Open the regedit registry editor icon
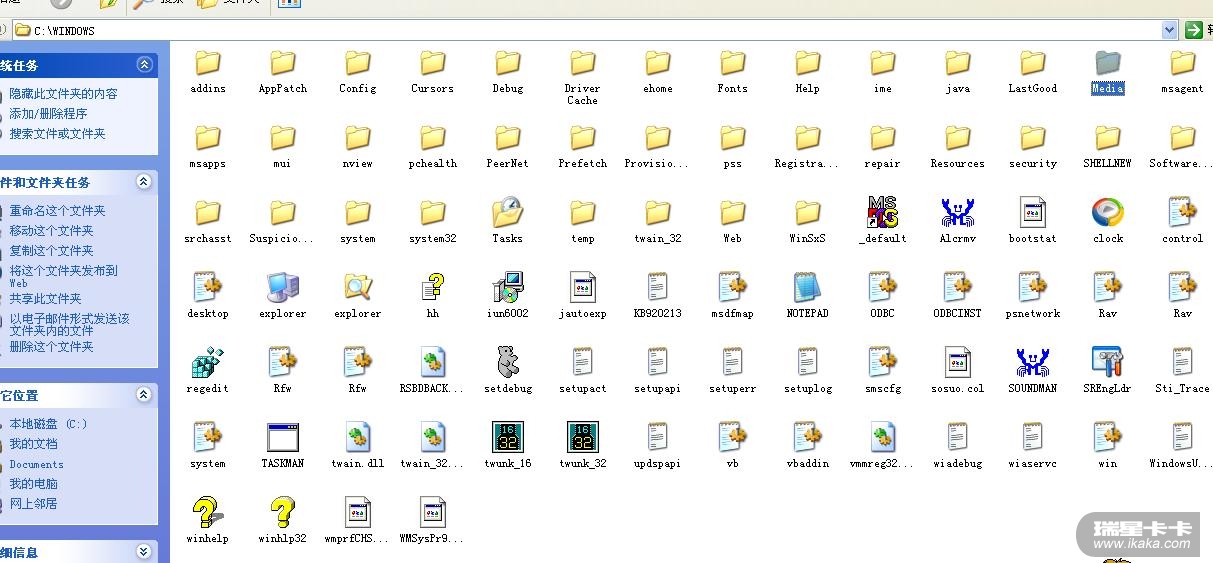Image resolution: width=1213 pixels, height=563 pixels. [207, 363]
